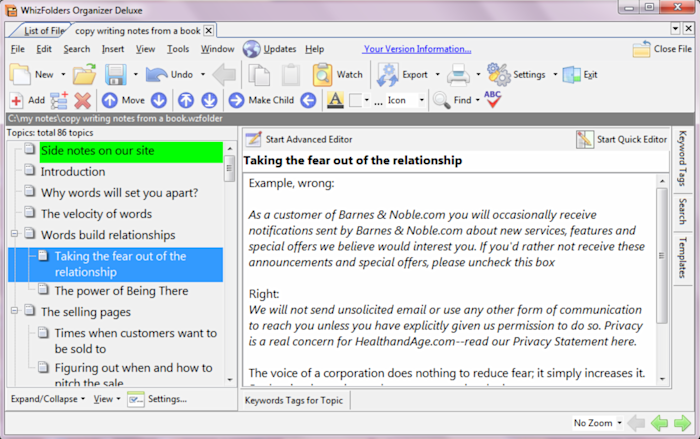Switch to List of Files tab
The height and width of the screenshot is (439, 700).
[43, 31]
